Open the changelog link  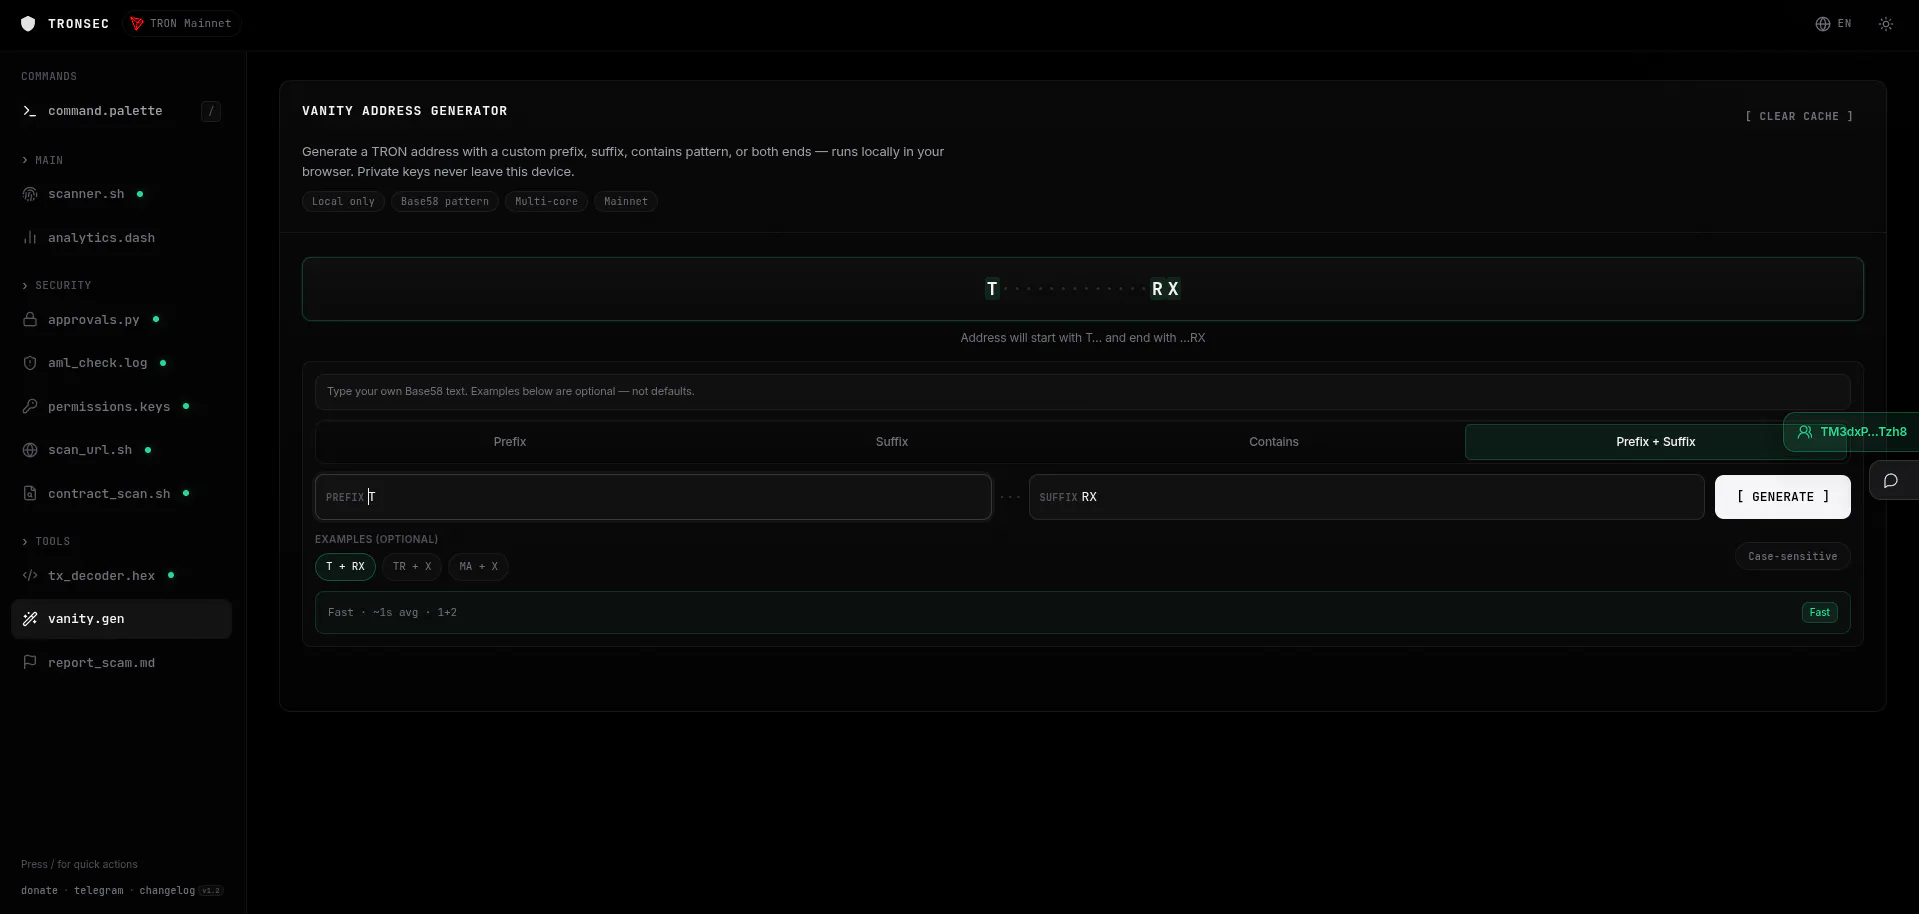coord(167,891)
